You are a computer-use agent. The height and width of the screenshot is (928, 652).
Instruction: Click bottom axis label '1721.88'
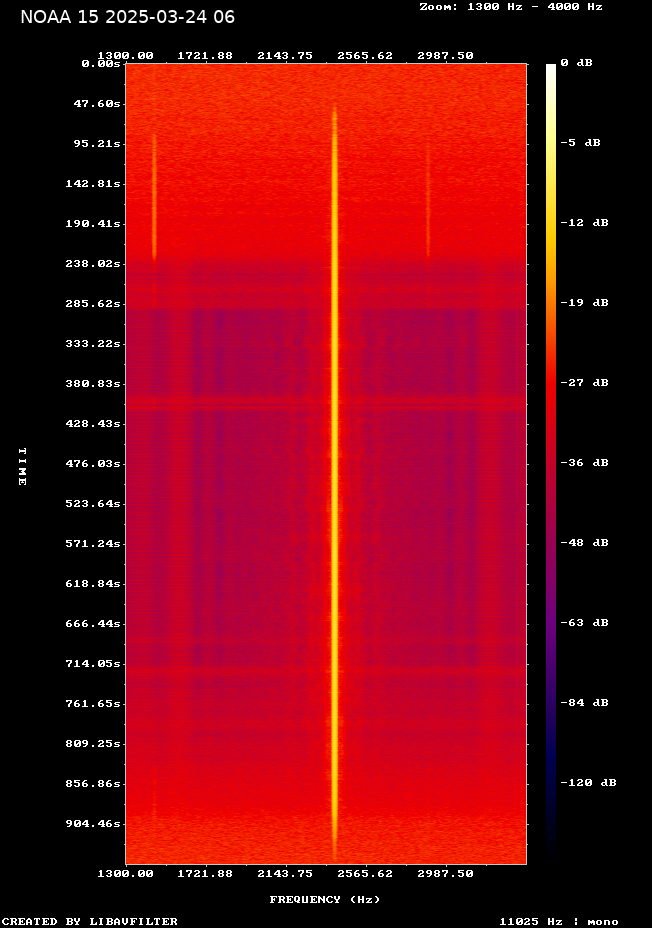[x=205, y=874]
